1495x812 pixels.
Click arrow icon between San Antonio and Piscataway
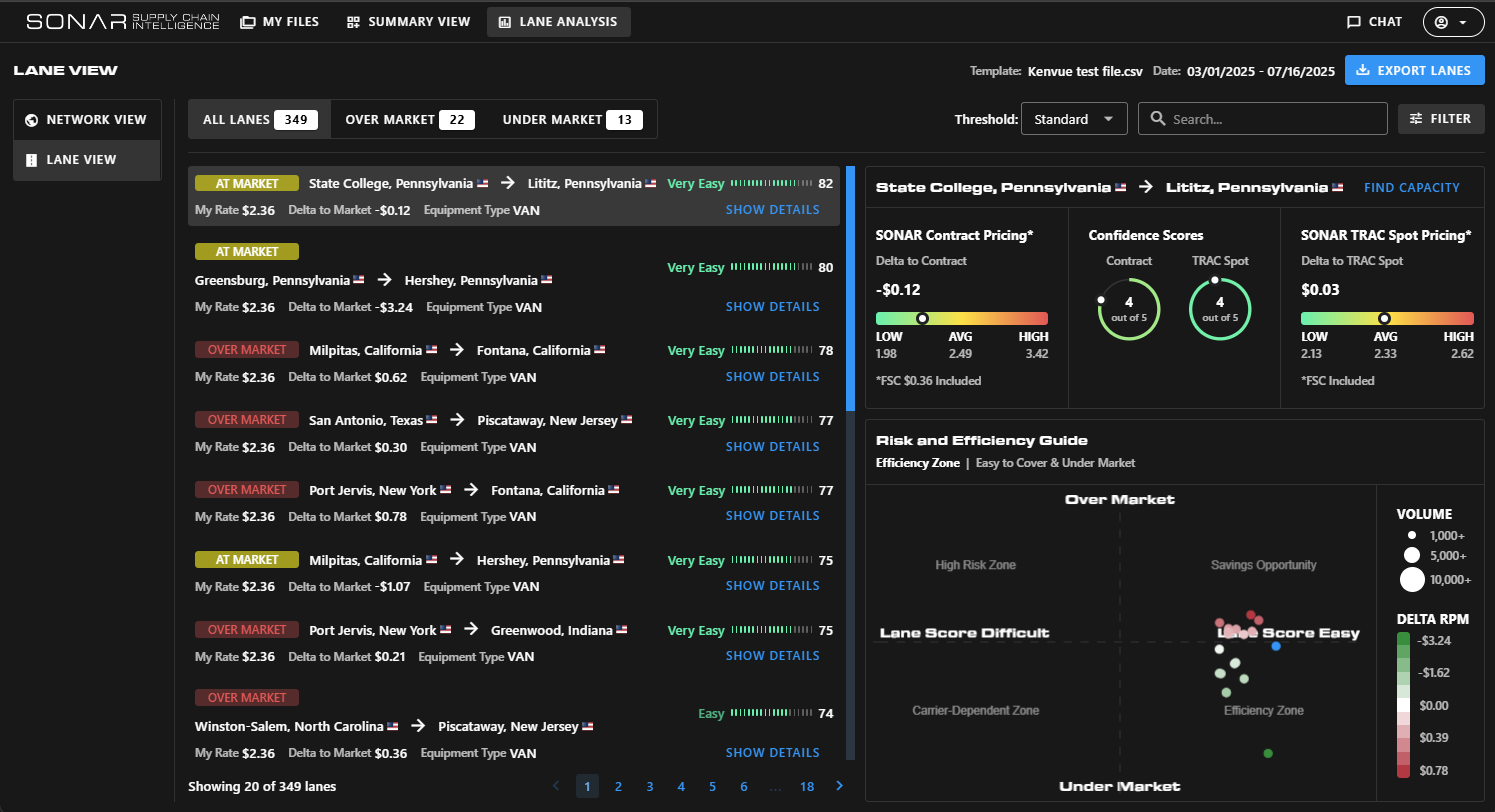(457, 420)
